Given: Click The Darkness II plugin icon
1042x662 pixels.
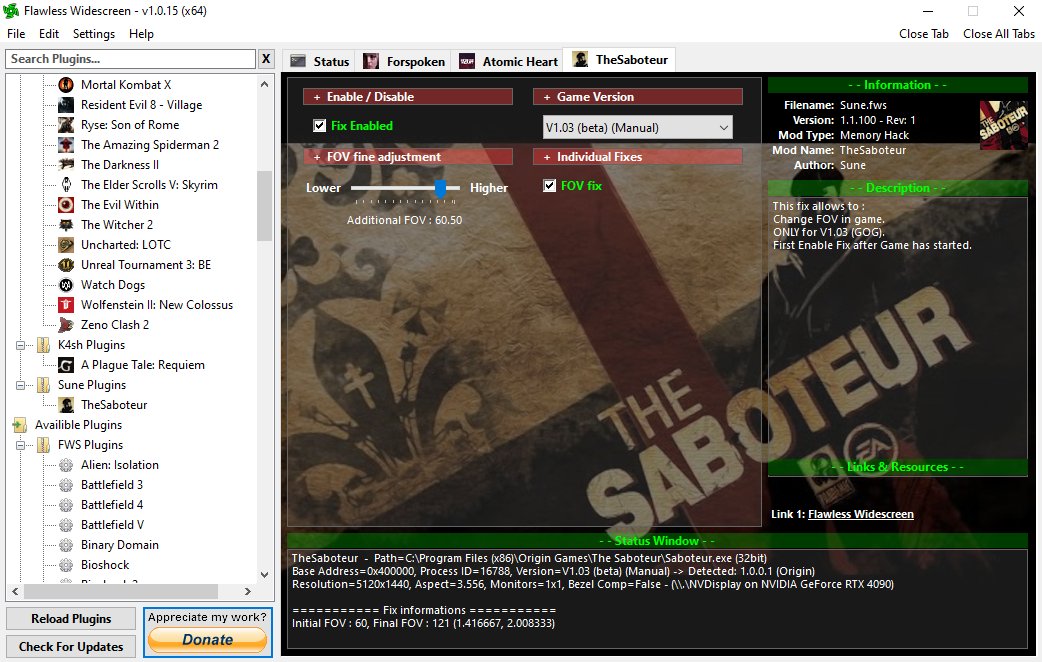Looking at the screenshot, I should pos(66,164).
